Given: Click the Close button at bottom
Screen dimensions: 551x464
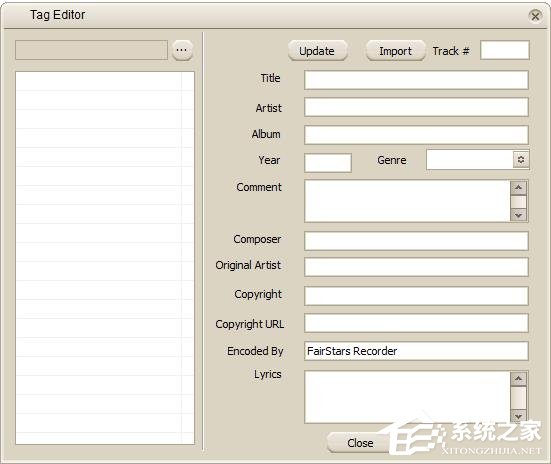Looking at the screenshot, I should pos(360,443).
